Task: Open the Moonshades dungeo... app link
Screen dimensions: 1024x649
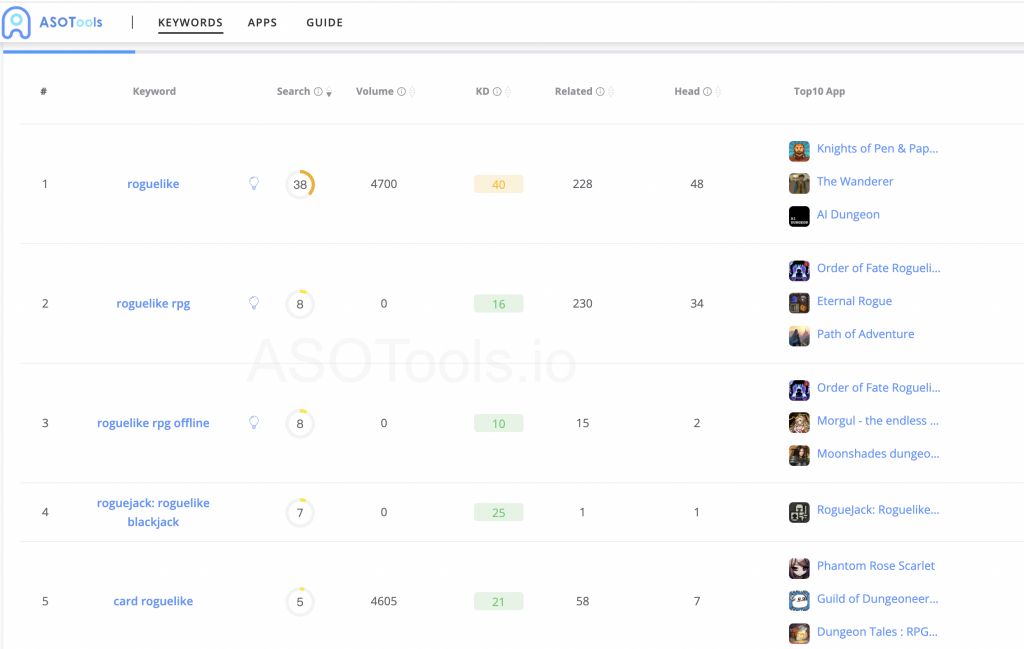Action: 878,454
